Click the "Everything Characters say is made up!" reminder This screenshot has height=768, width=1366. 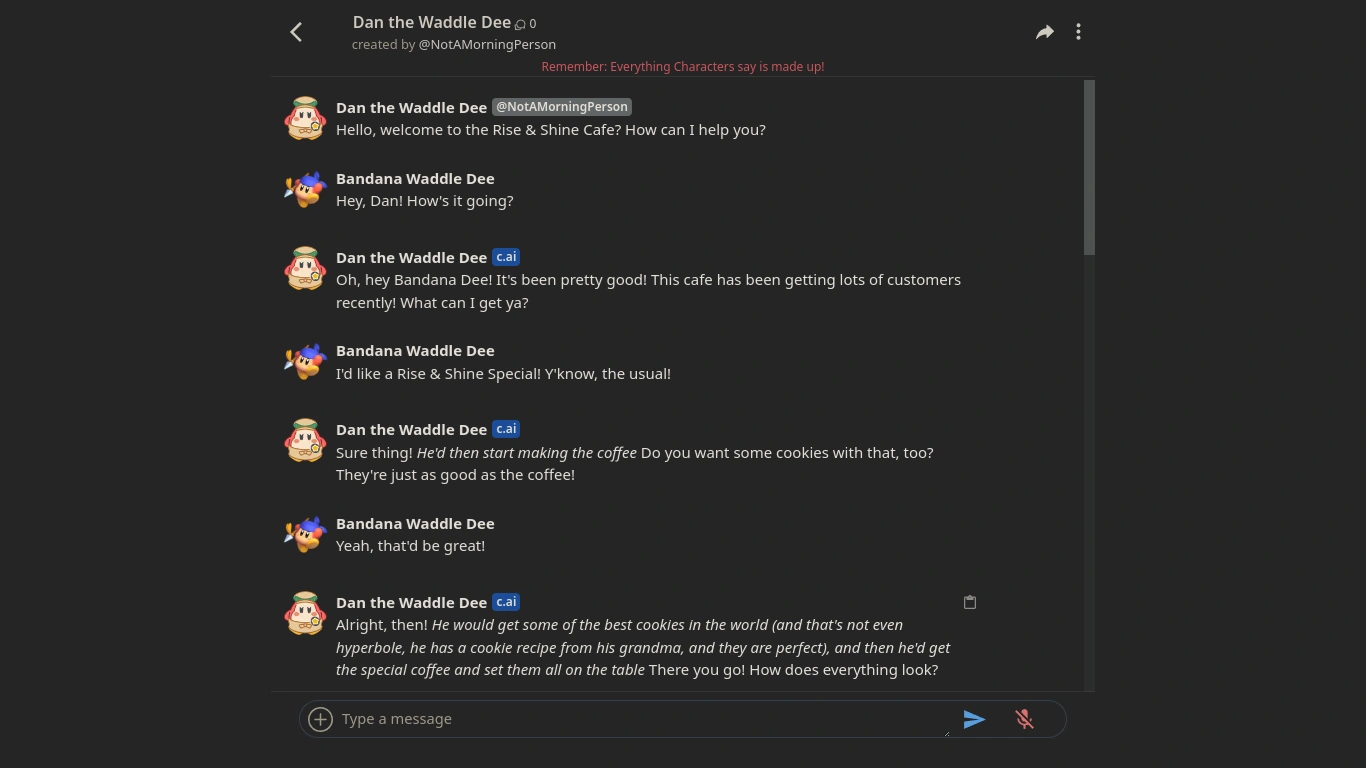pos(682,66)
